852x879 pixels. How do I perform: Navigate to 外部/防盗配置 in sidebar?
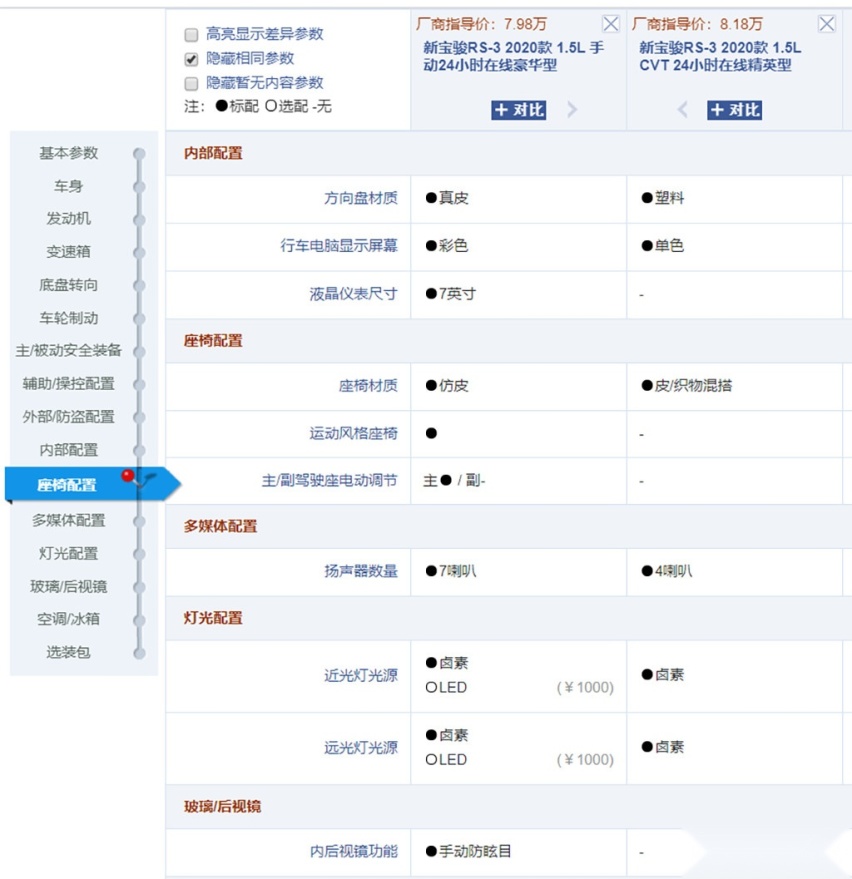pos(68,417)
